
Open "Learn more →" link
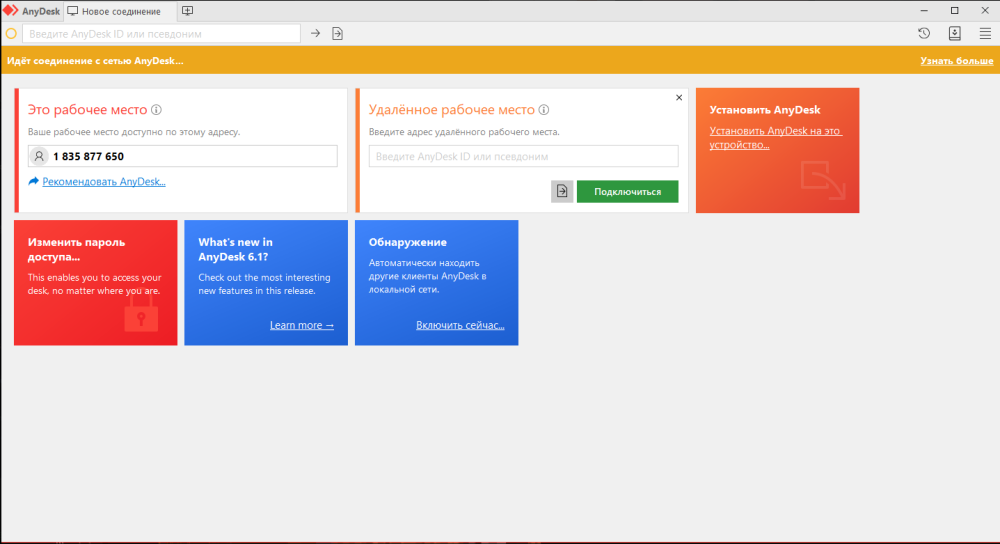tap(302, 325)
